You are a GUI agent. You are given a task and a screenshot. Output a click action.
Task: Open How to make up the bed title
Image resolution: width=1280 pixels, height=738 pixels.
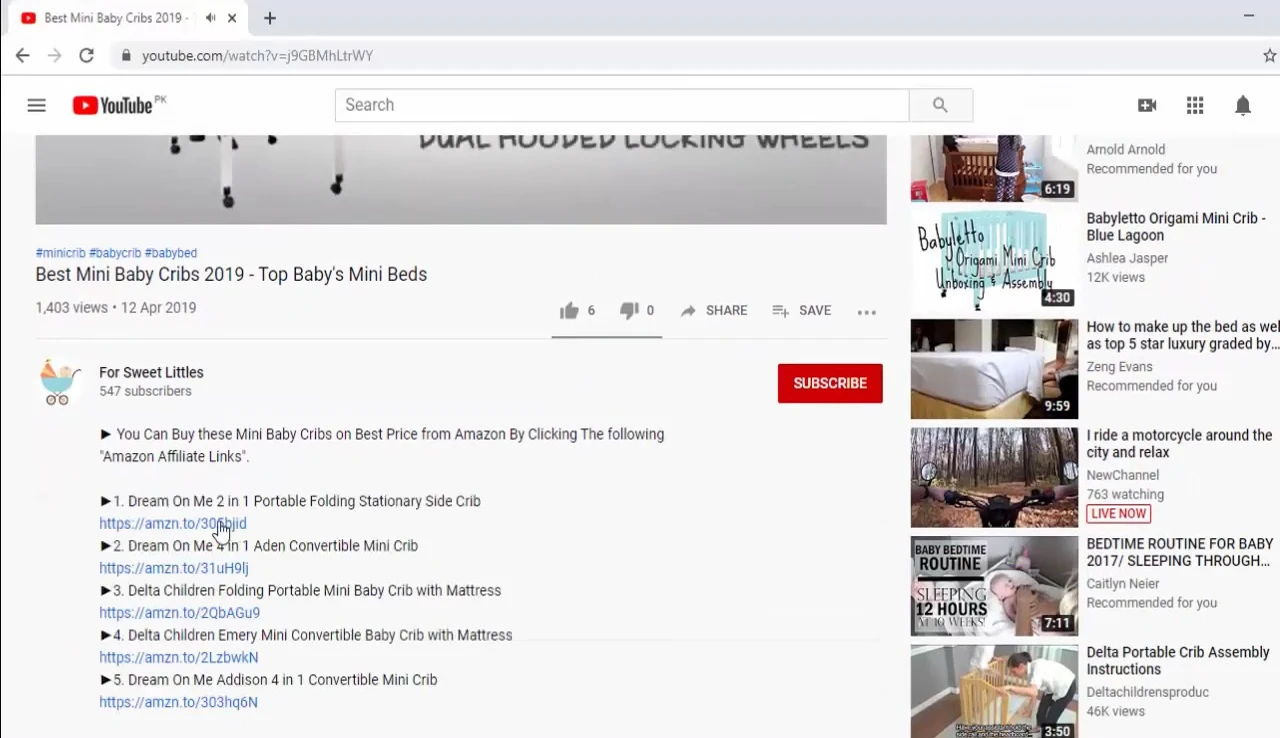click(1183, 335)
